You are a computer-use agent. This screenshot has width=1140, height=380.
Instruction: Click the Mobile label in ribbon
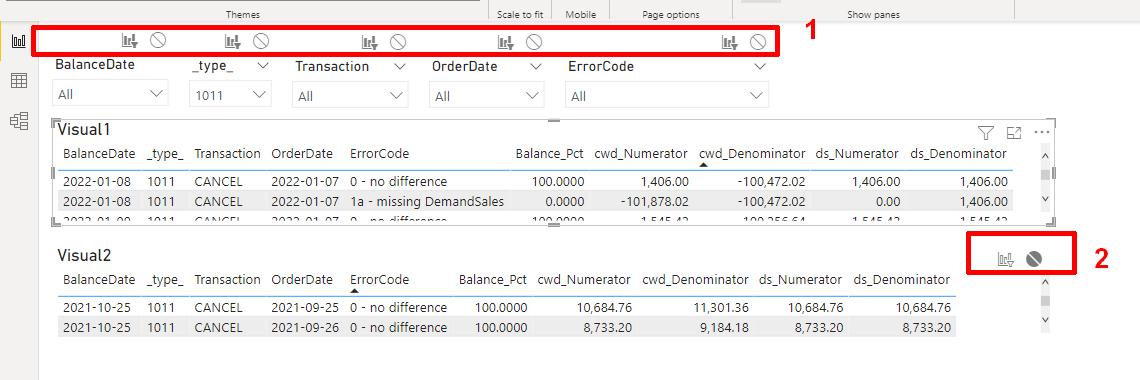[581, 15]
